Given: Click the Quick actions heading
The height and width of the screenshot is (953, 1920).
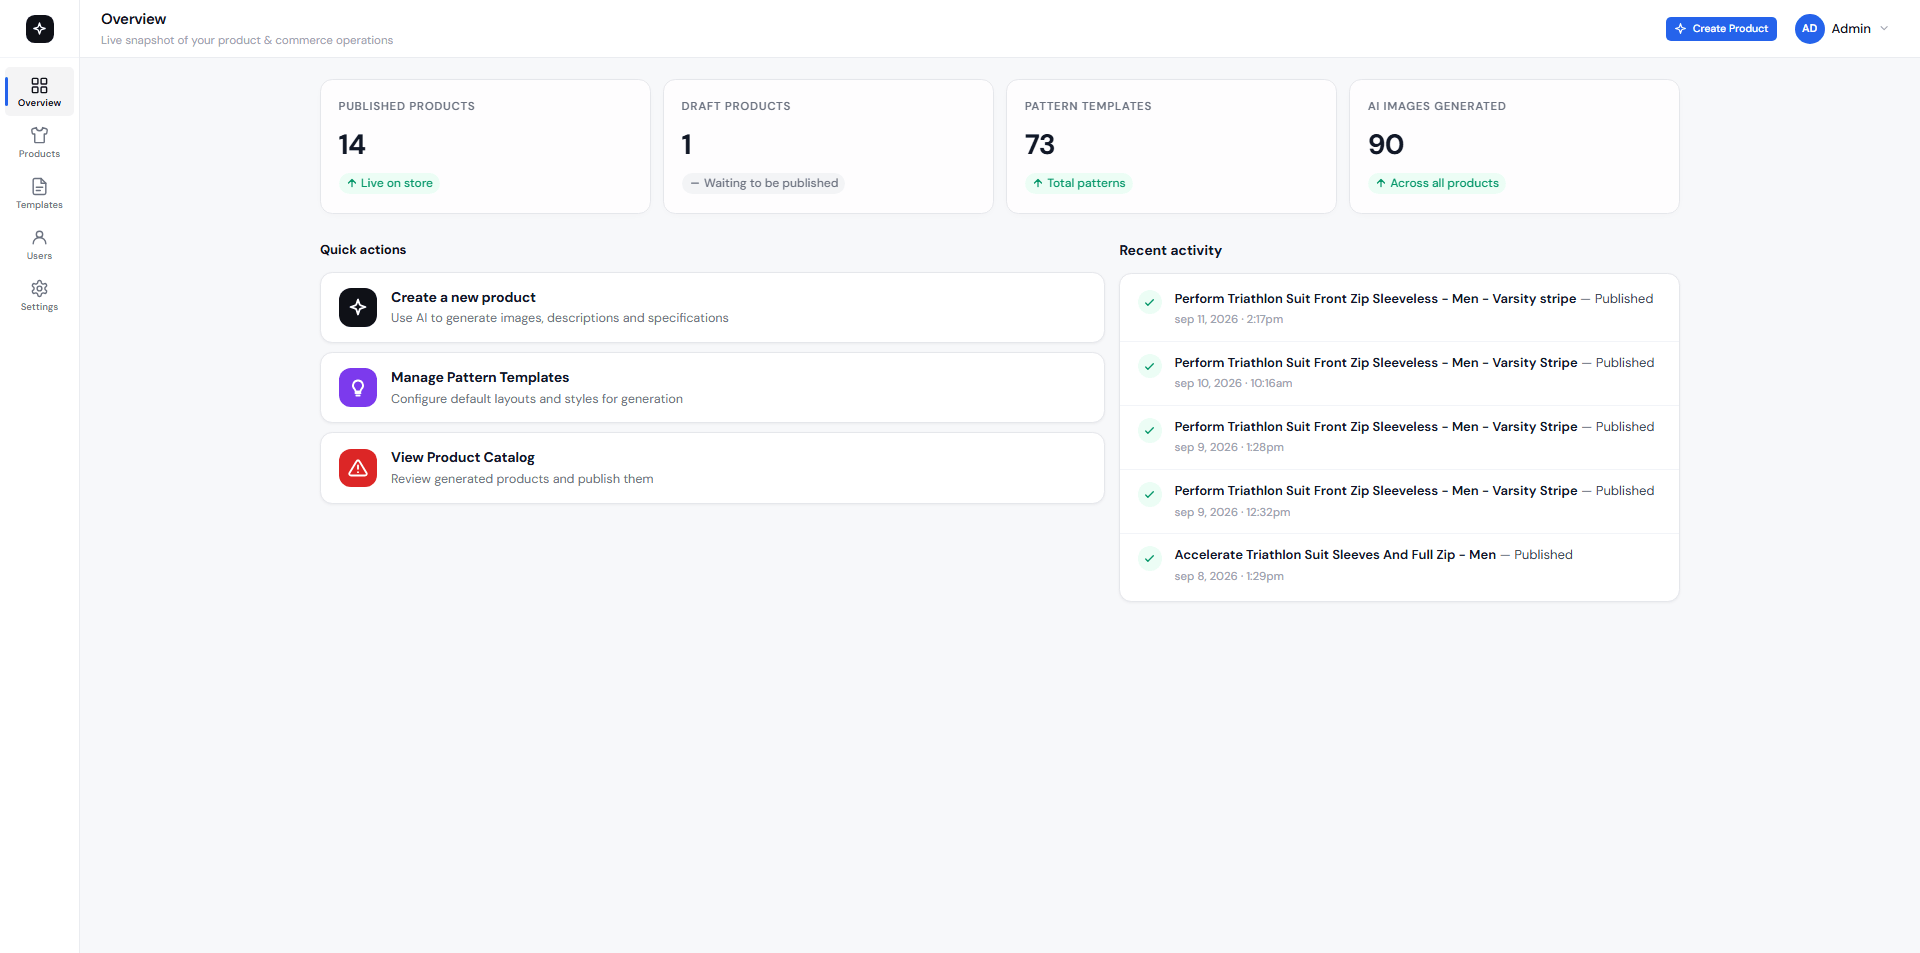Looking at the screenshot, I should (x=363, y=250).
